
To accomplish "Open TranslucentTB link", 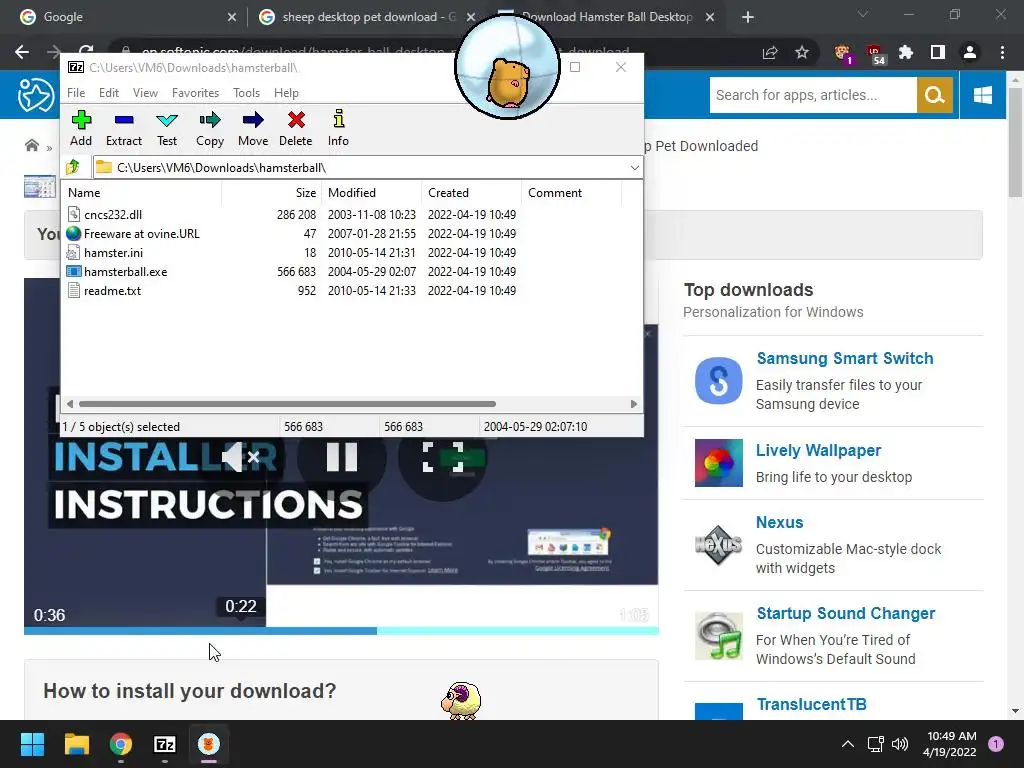I will (811, 705).
